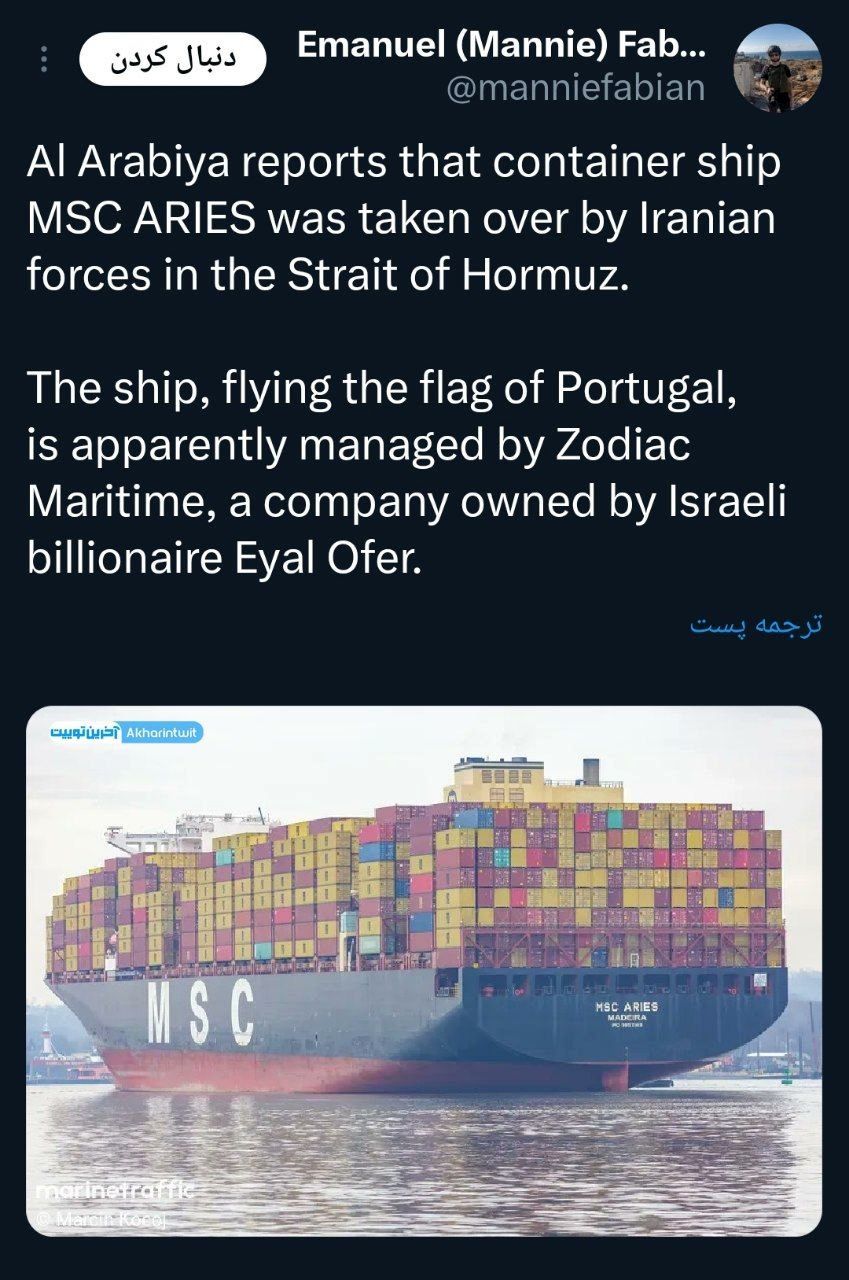Select the tweet text about Al Arabiya
The image size is (849, 1280).
coord(404,219)
